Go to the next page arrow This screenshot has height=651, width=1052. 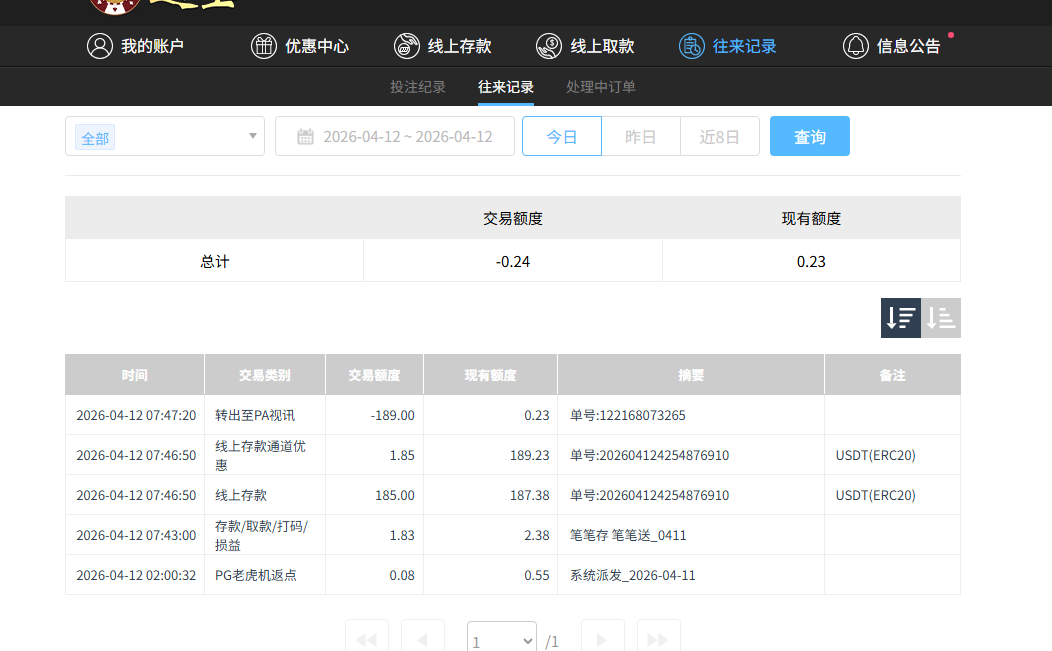click(x=602, y=639)
